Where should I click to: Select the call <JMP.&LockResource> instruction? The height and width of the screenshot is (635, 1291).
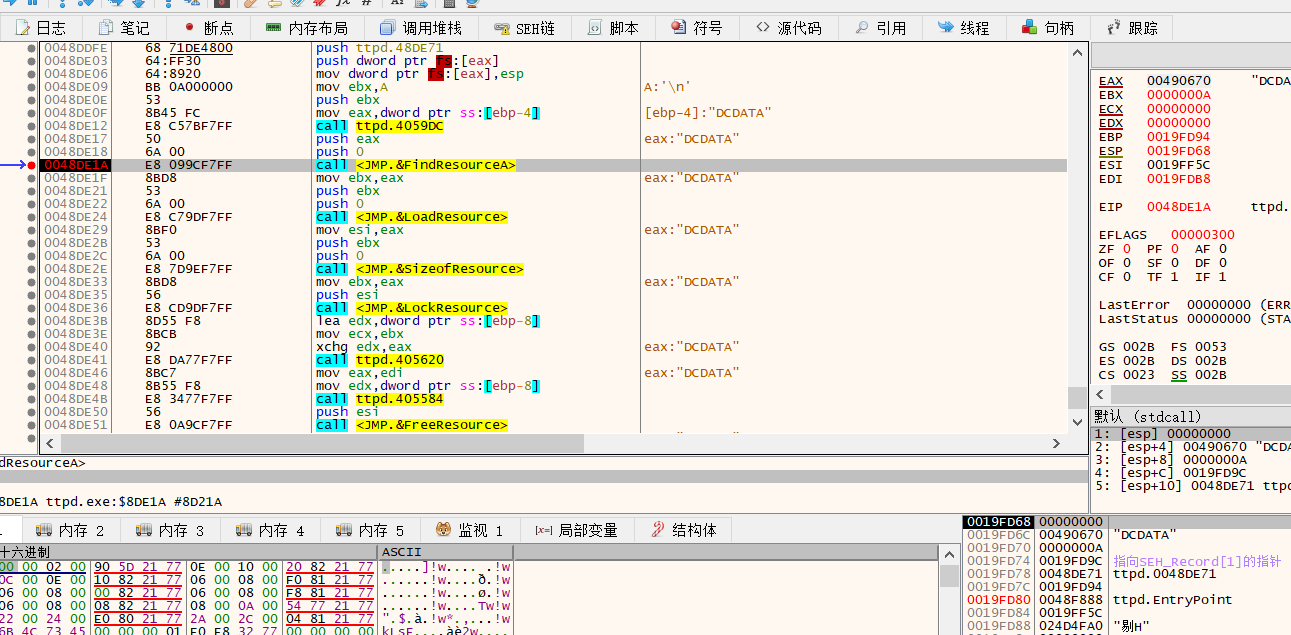click(x=411, y=308)
